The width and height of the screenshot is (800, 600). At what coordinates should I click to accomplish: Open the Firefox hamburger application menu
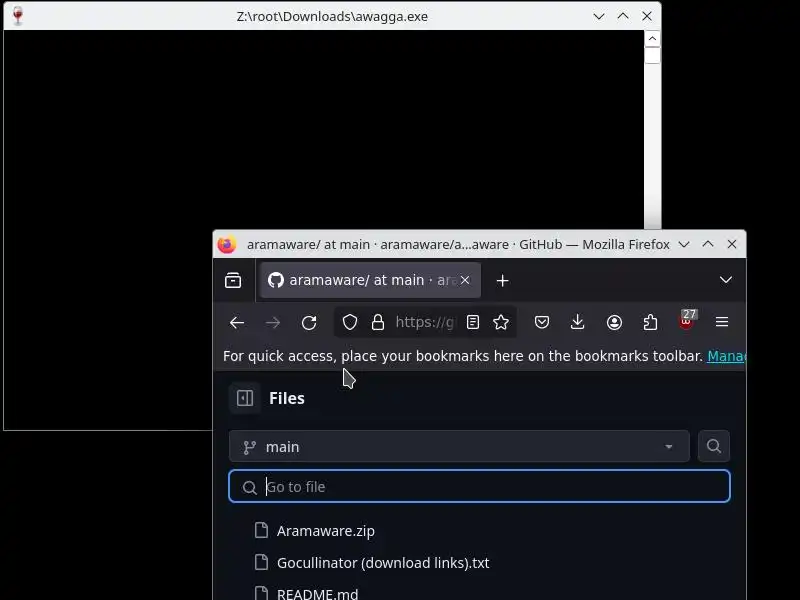(722, 322)
